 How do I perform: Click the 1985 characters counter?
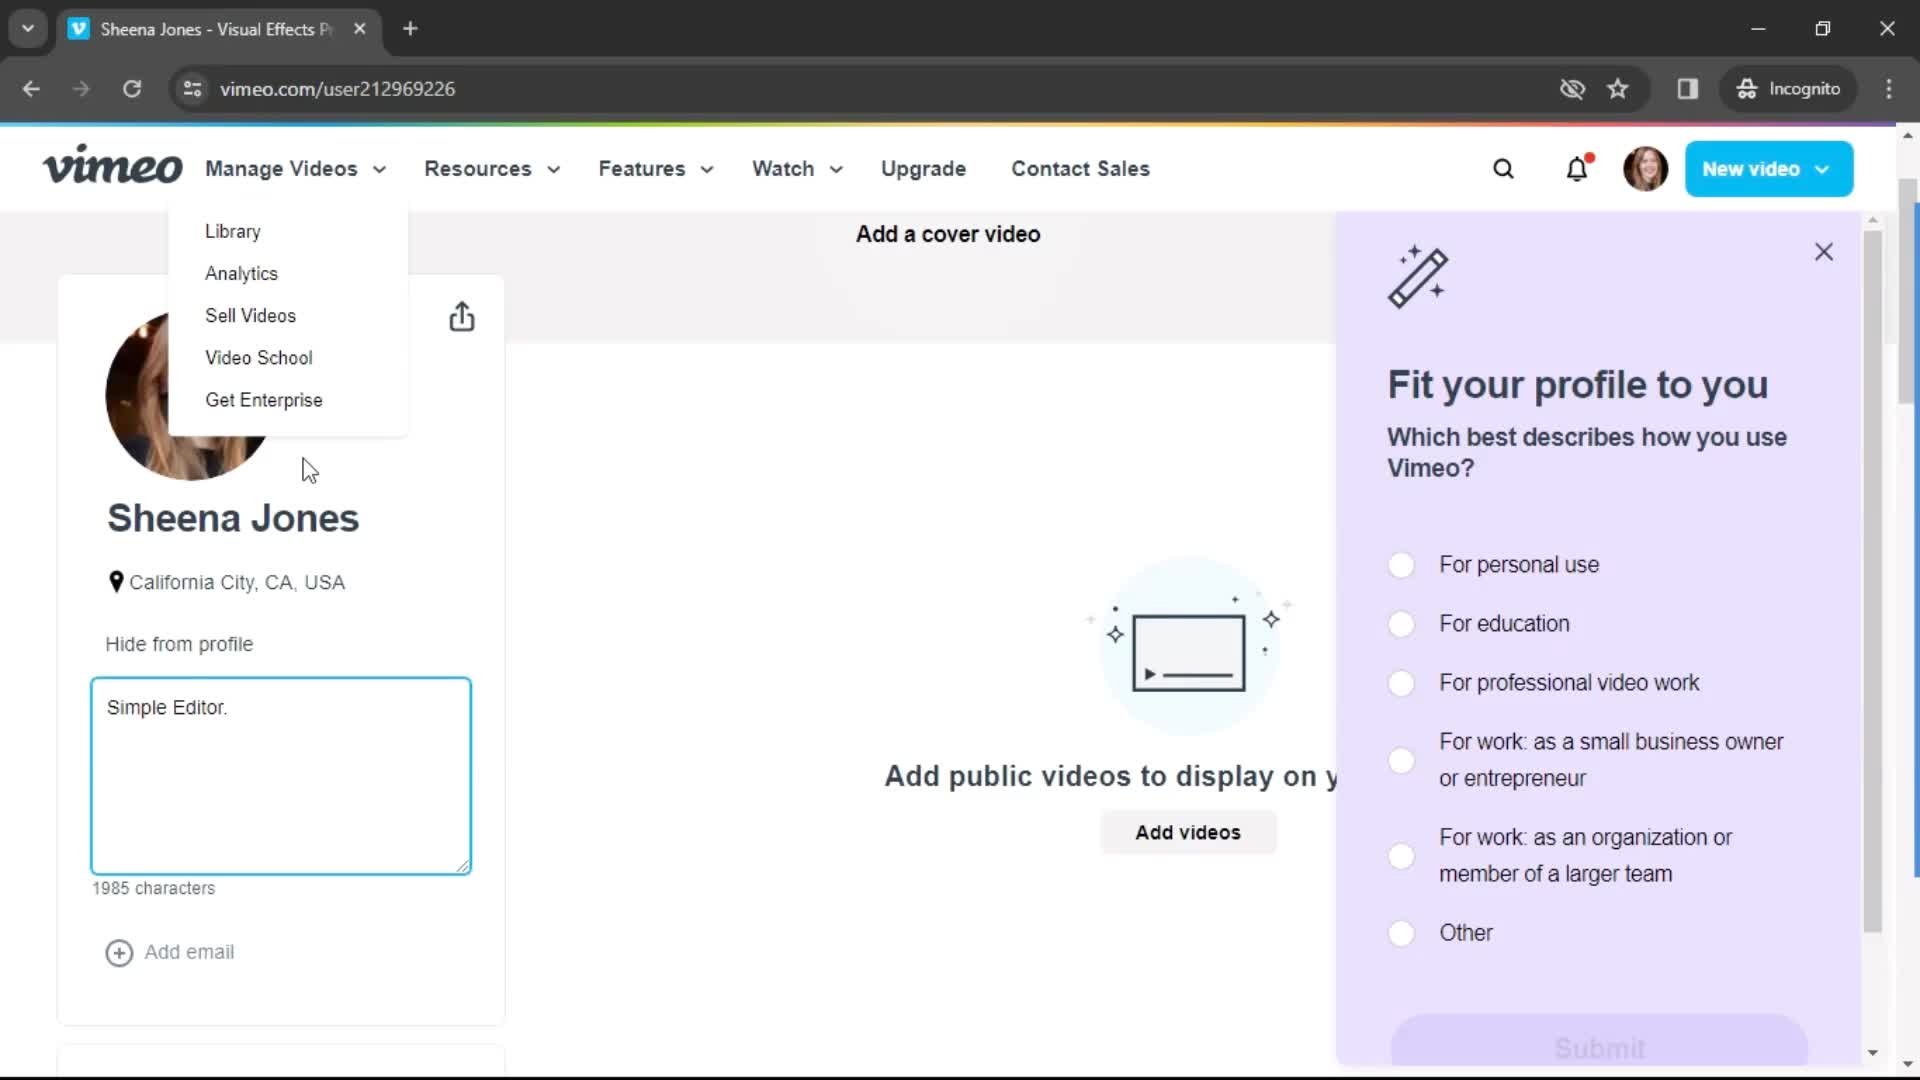click(153, 888)
